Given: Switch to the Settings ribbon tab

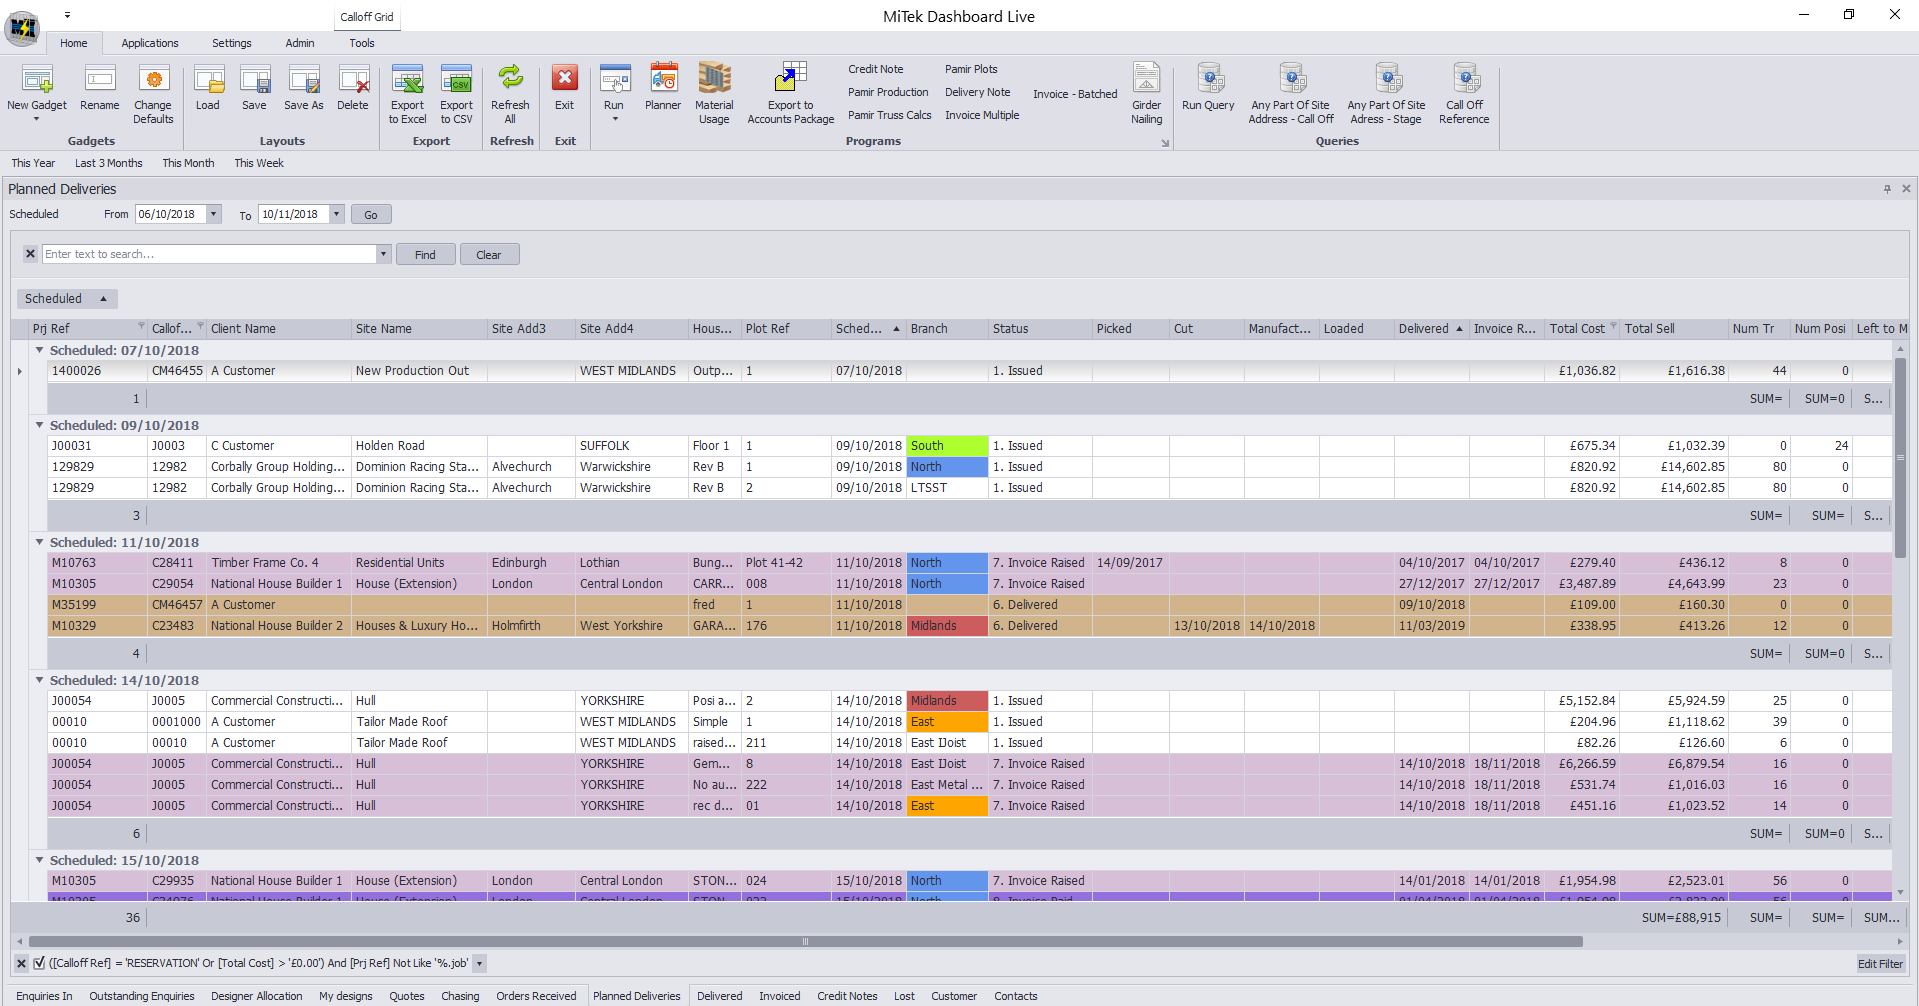Looking at the screenshot, I should [231, 43].
